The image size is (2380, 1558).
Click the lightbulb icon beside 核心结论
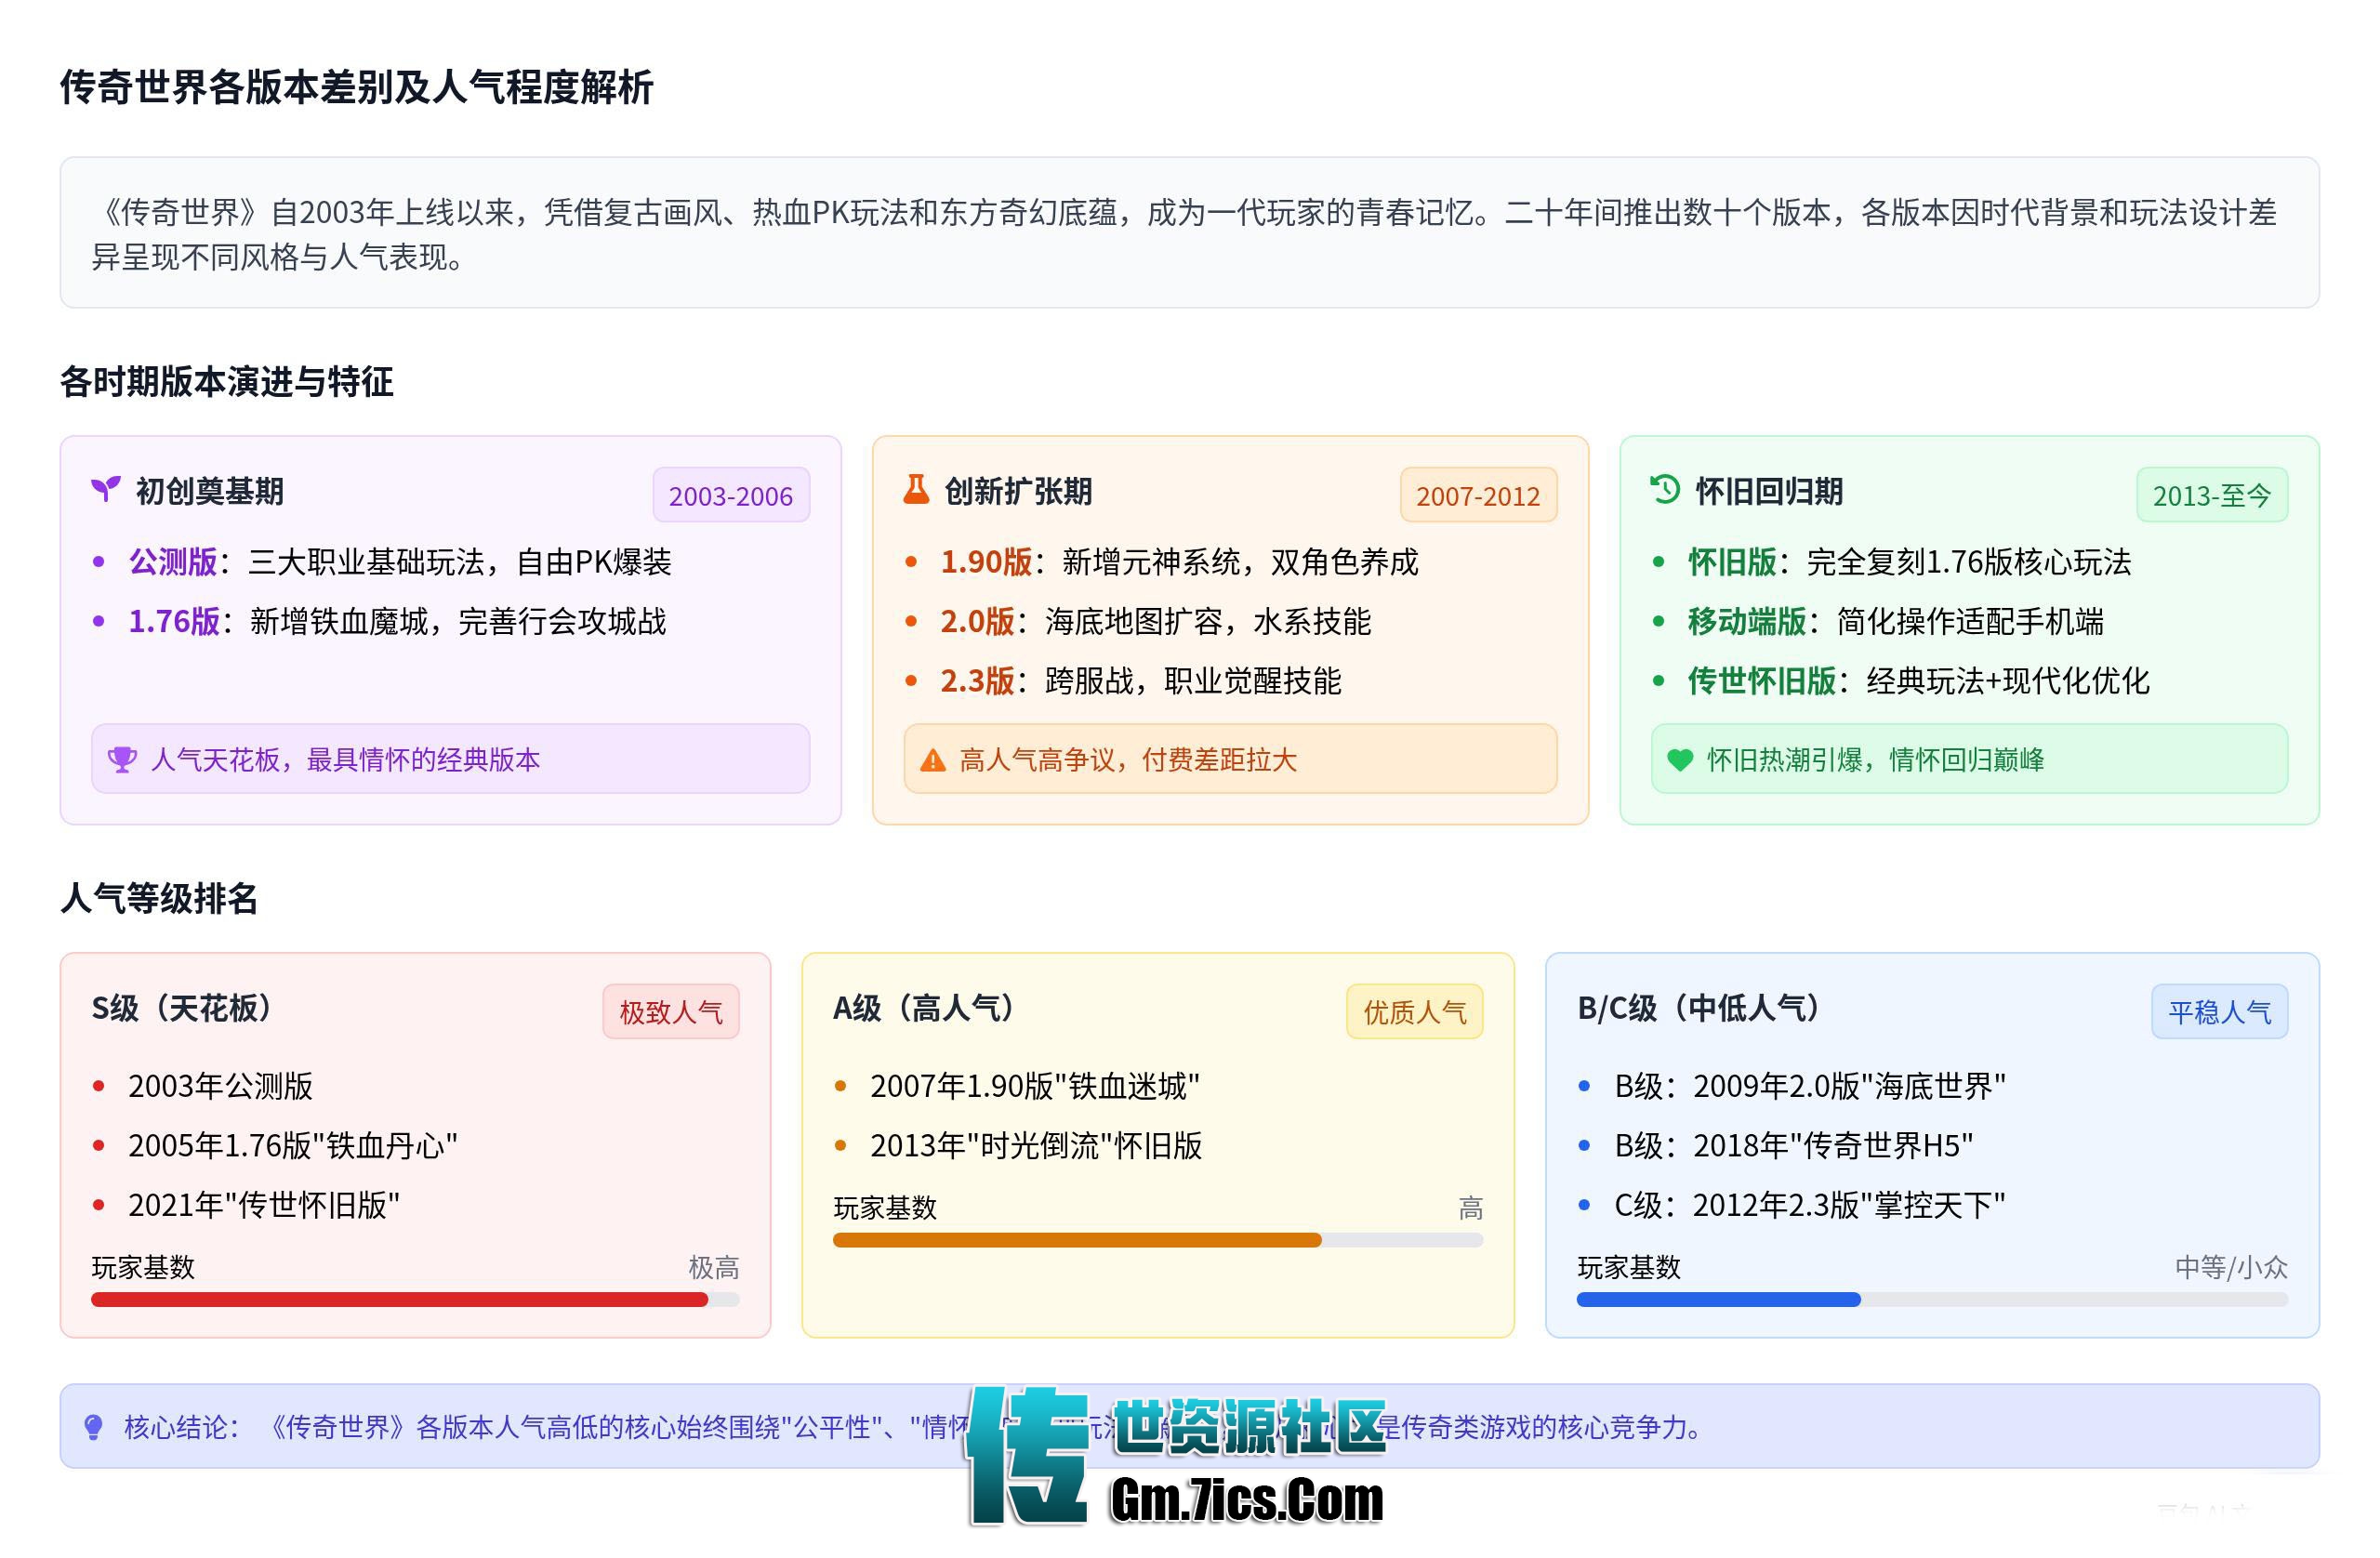94,1427
